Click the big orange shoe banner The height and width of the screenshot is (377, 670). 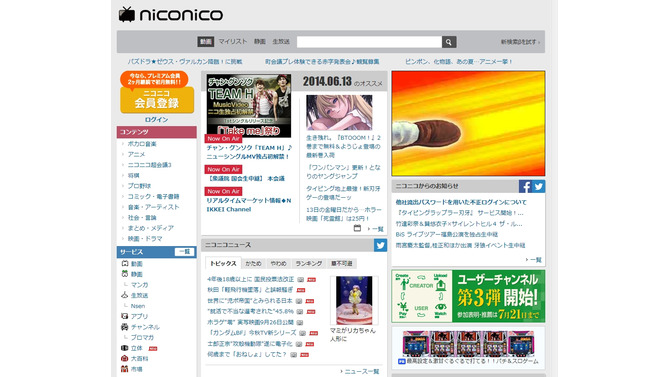point(468,124)
